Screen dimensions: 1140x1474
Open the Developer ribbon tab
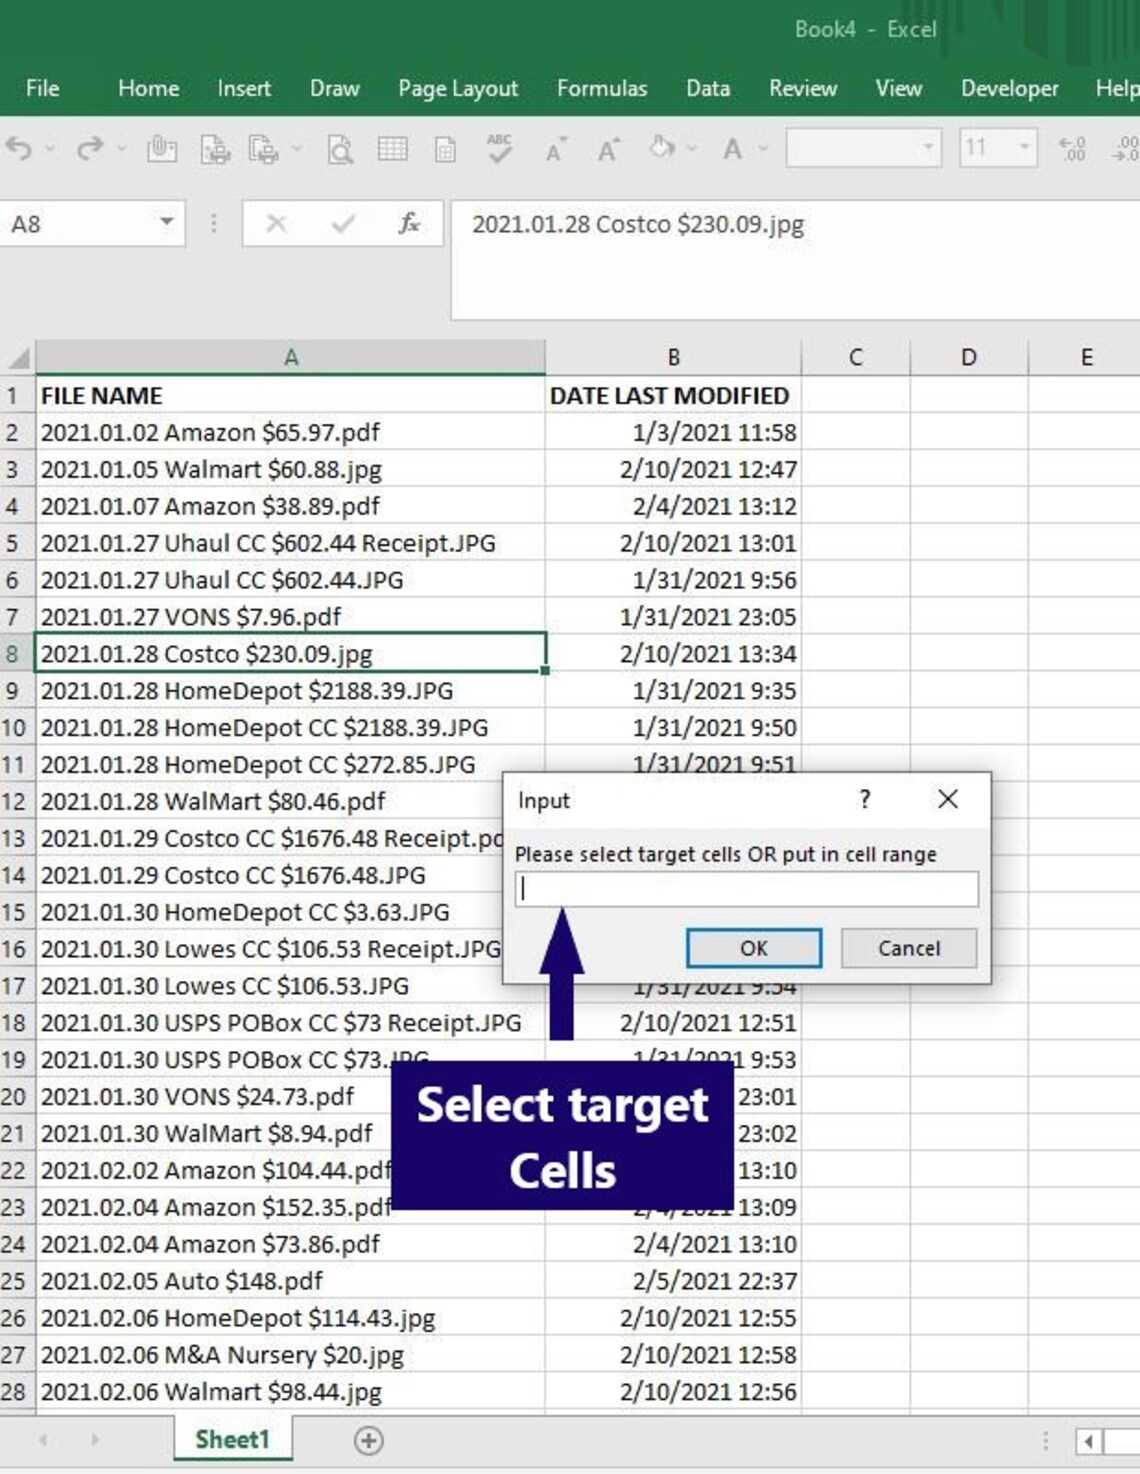point(1008,88)
